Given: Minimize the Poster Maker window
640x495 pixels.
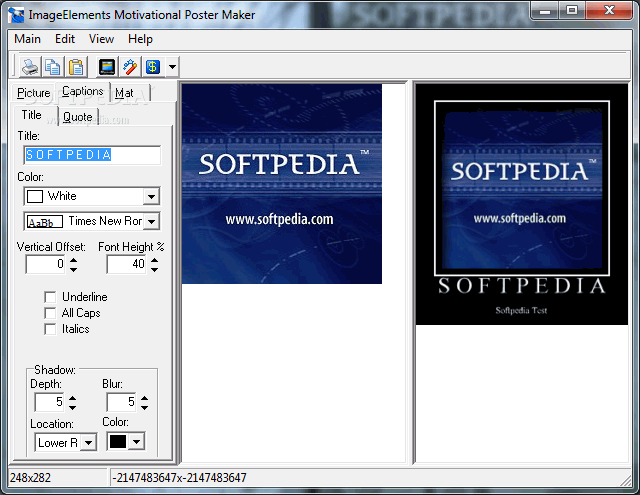Looking at the screenshot, I should [x=544, y=11].
